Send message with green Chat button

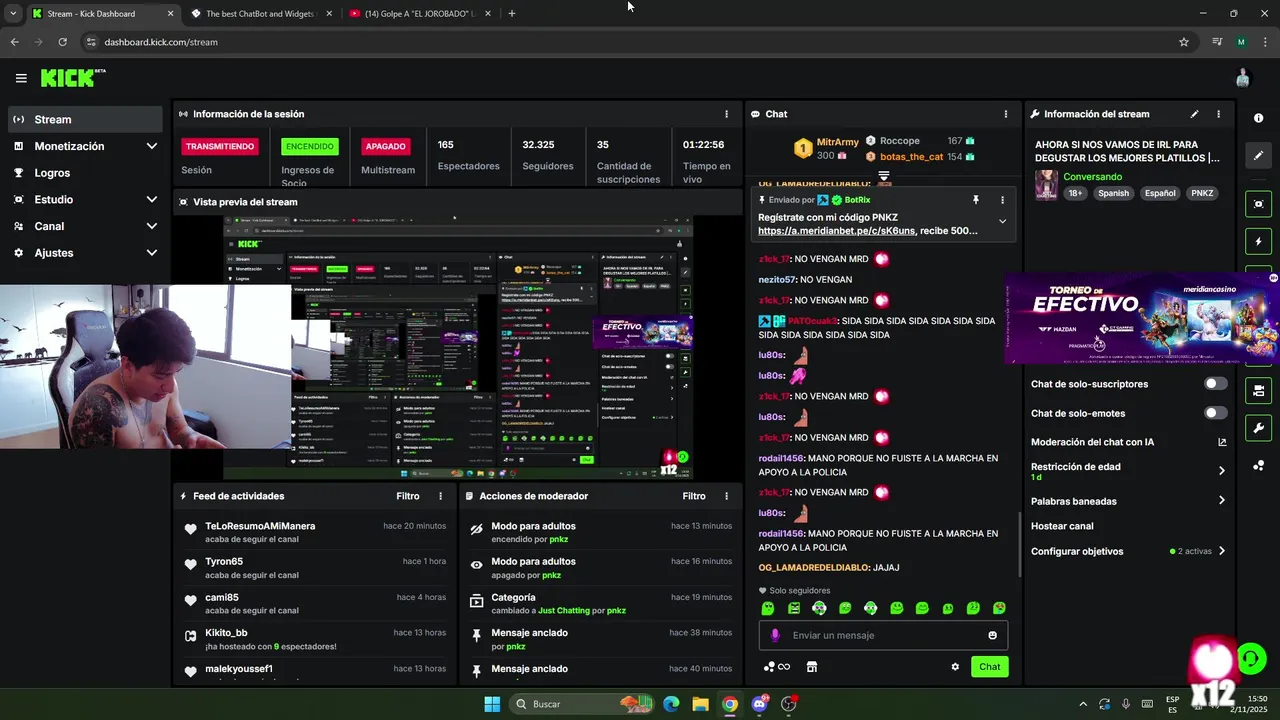(x=989, y=667)
